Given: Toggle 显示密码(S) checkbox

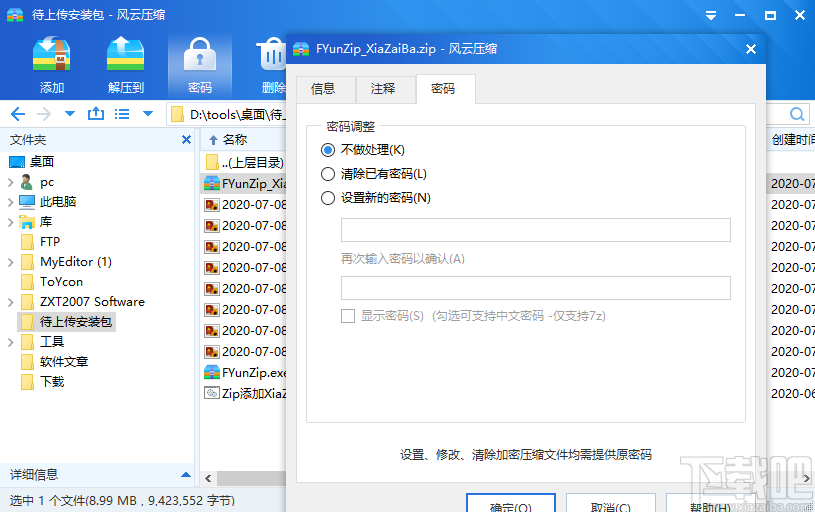Looking at the screenshot, I should tap(348, 316).
